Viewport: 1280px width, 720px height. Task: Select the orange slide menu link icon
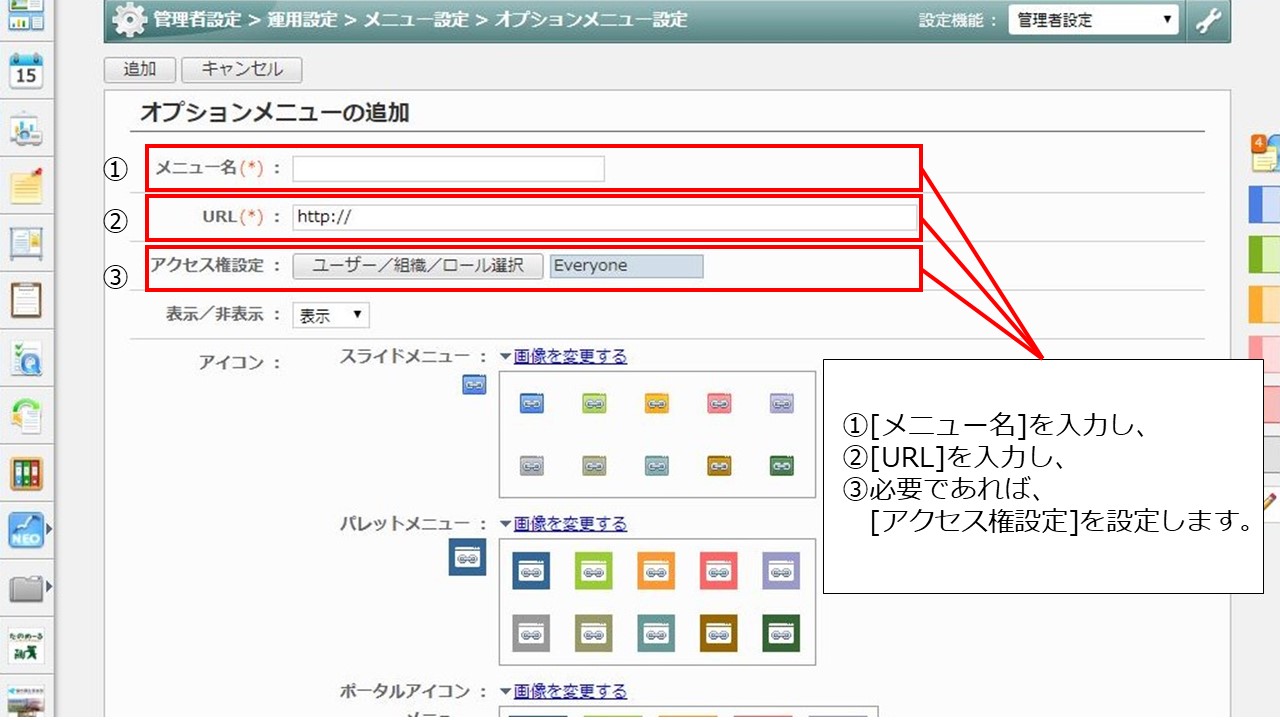point(656,403)
